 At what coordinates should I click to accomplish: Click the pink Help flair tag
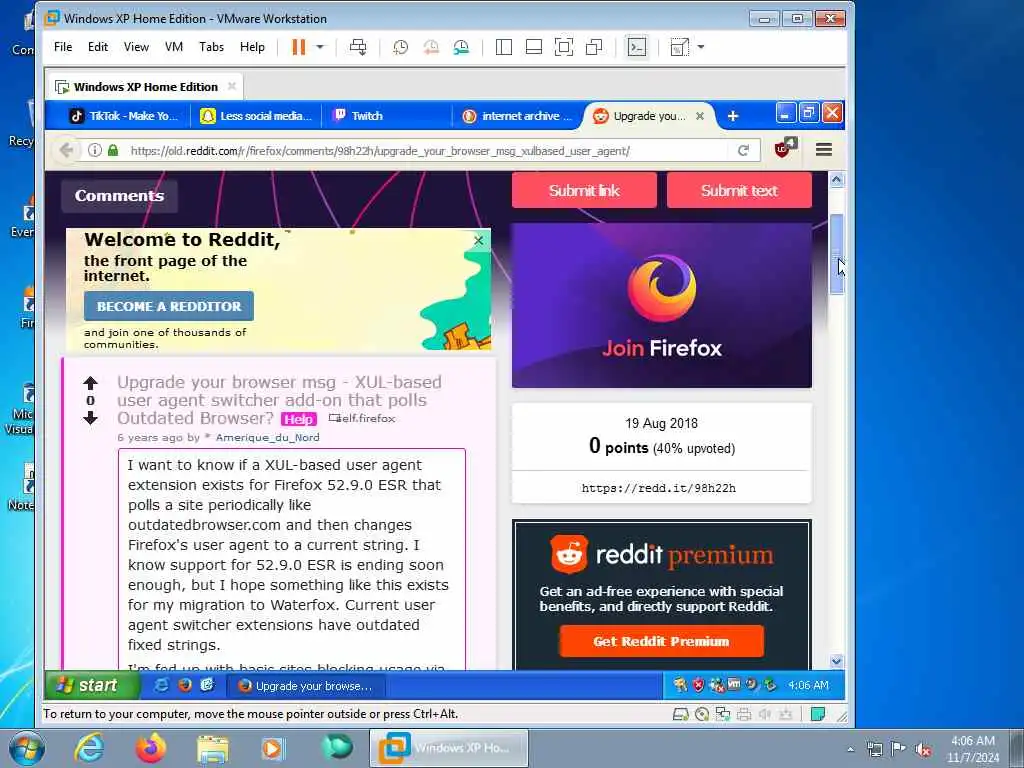[298, 419]
